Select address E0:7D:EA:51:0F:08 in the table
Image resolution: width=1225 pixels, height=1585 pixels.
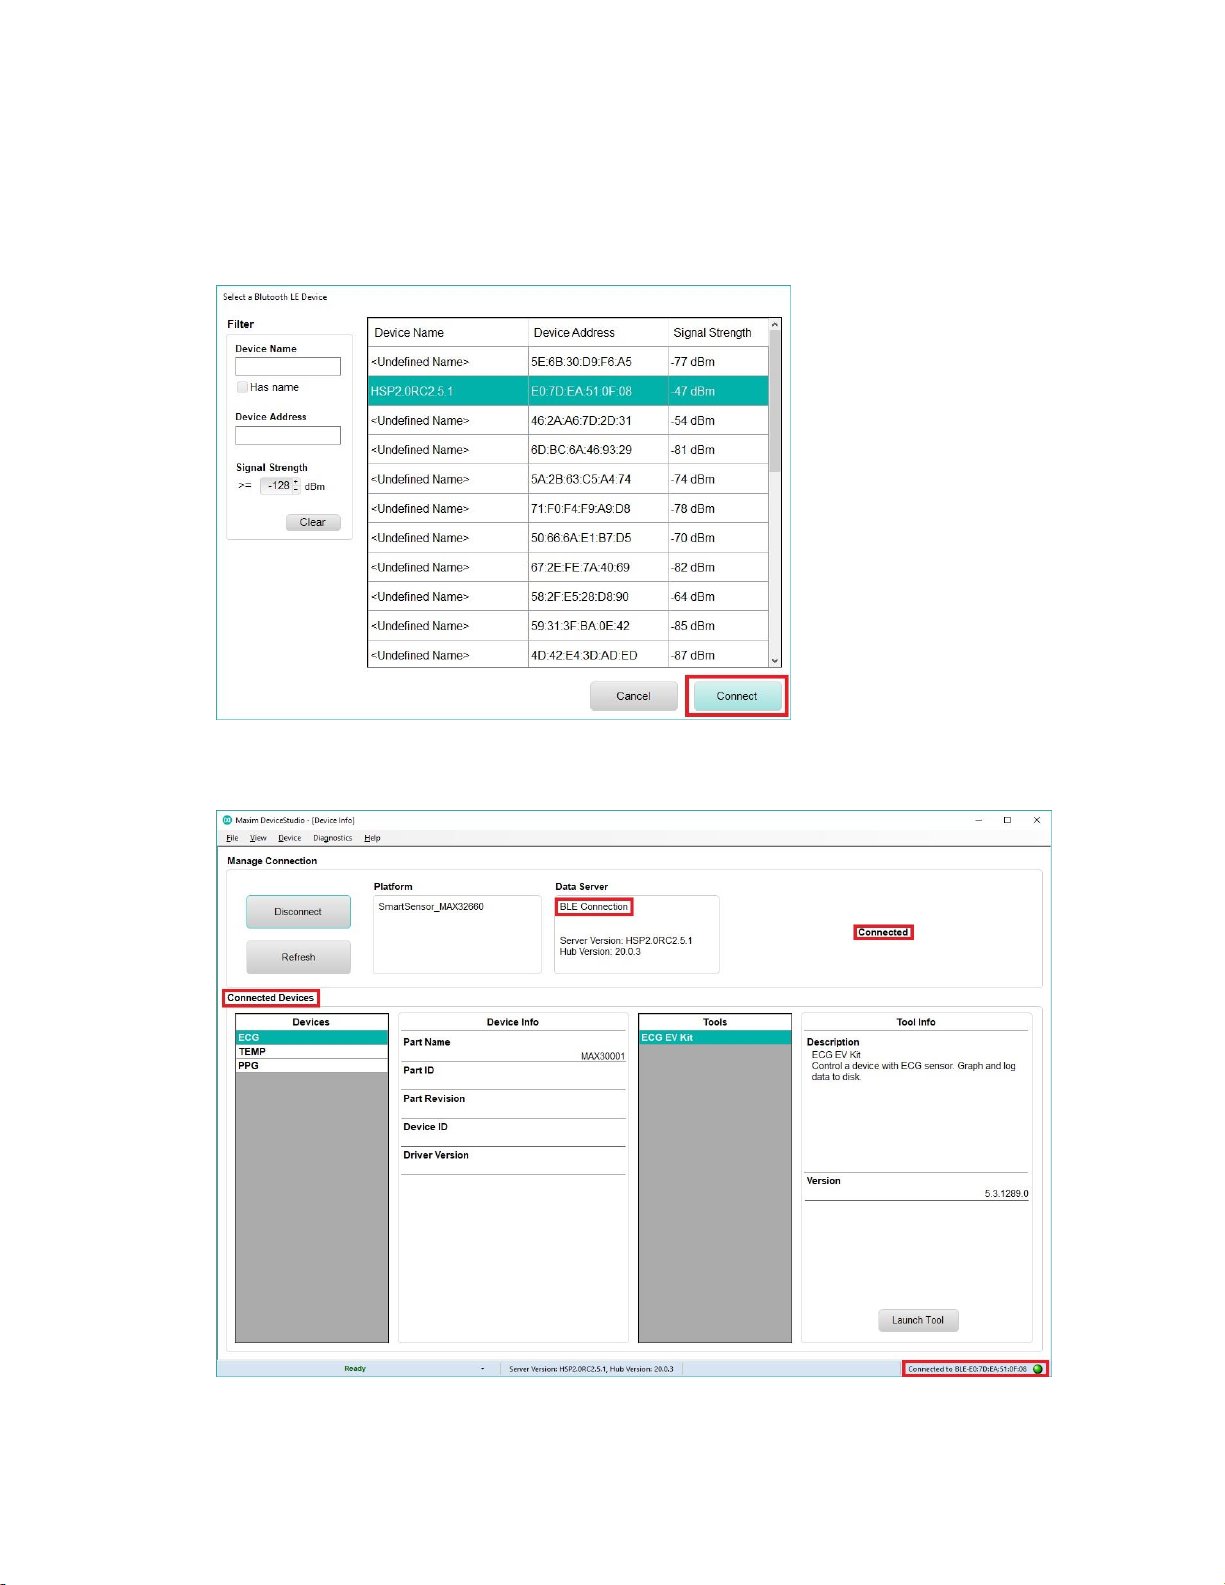598,391
